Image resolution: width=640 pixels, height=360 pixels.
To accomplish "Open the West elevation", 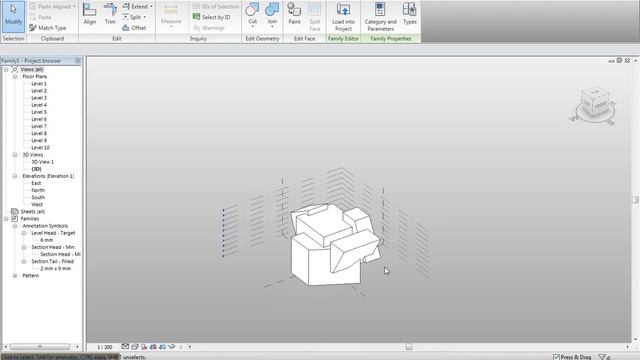I will (x=37, y=204).
